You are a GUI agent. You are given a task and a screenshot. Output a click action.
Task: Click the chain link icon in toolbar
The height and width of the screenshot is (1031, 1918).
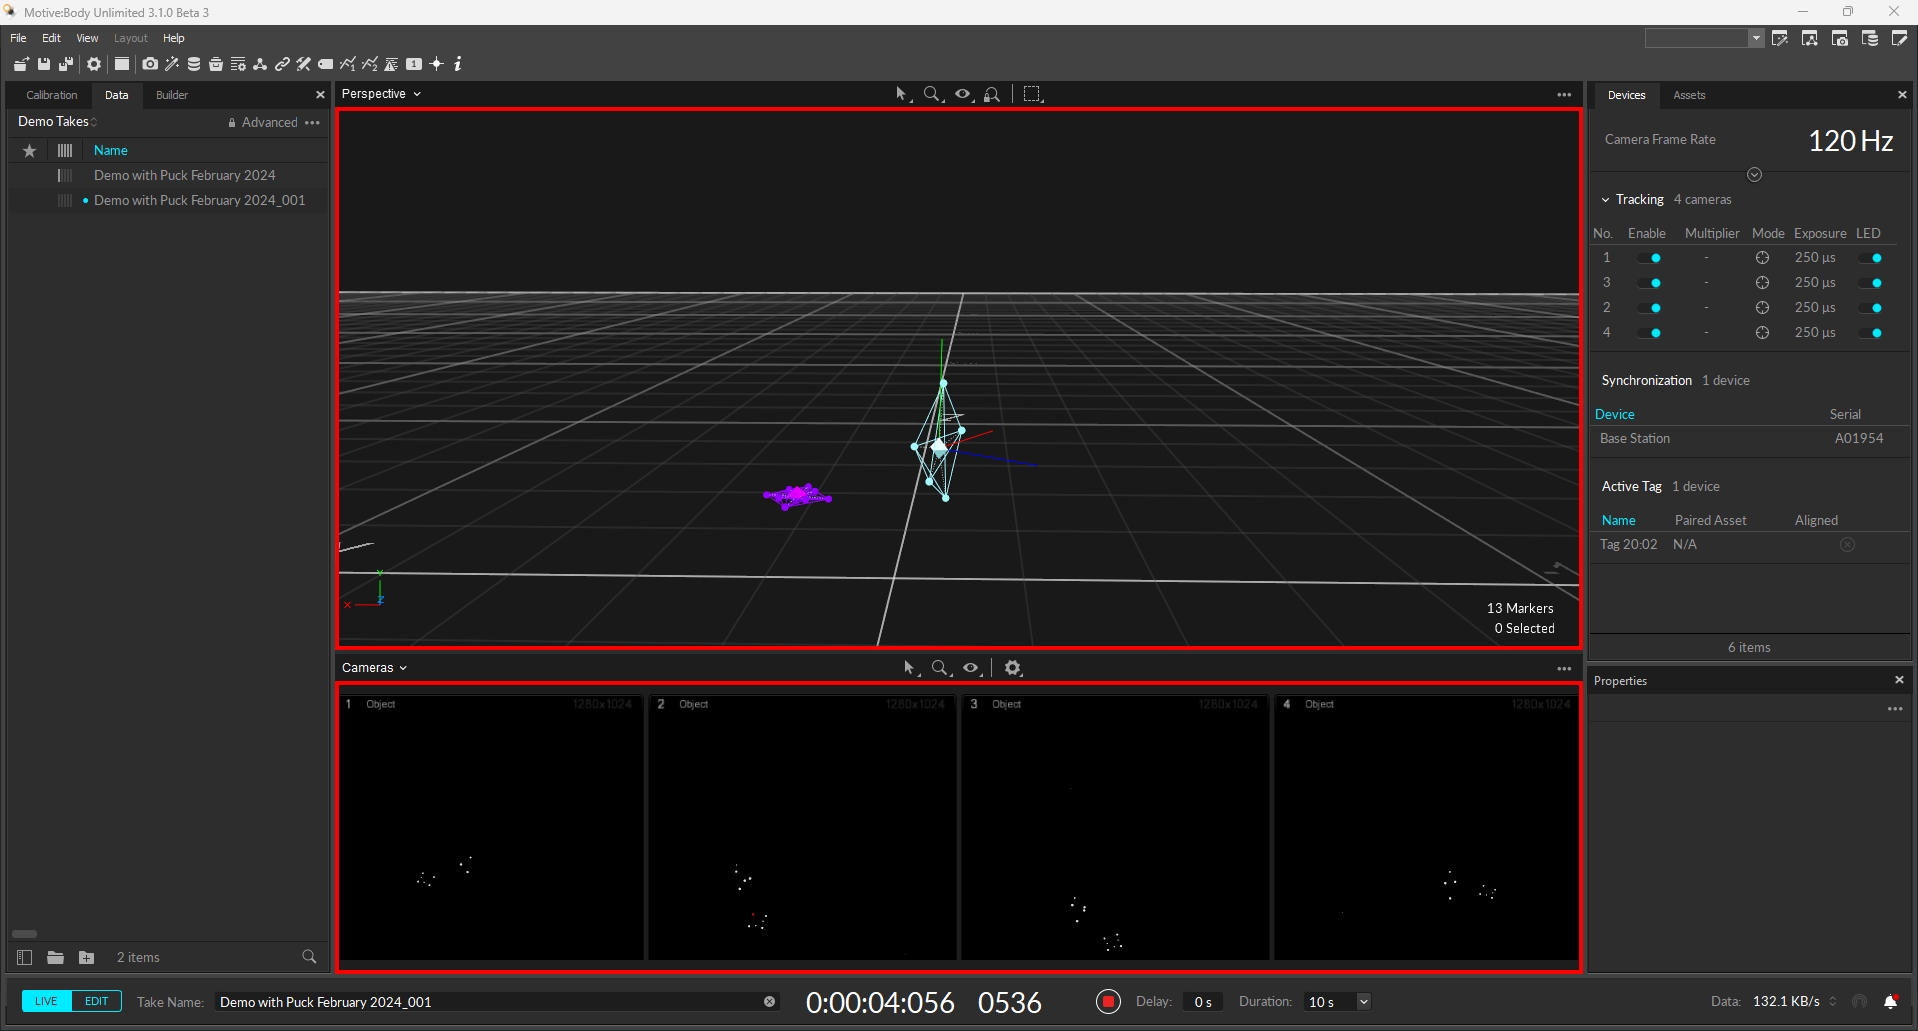point(282,64)
